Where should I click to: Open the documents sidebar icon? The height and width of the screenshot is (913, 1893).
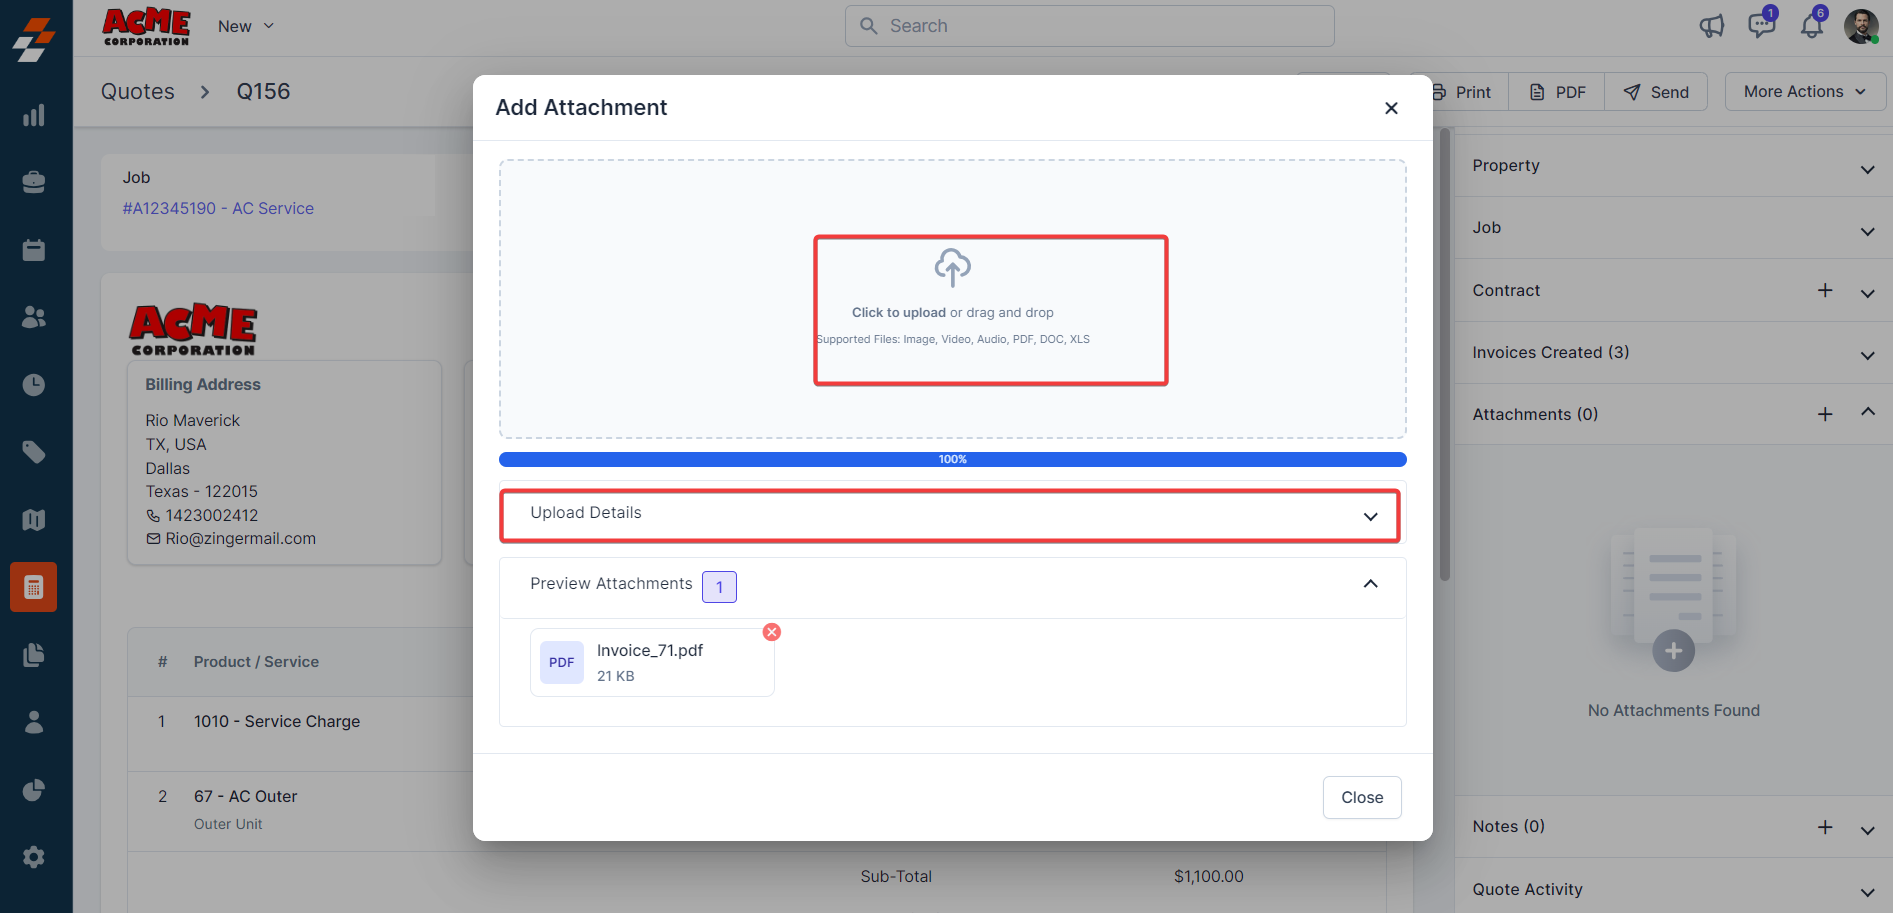tap(34, 655)
